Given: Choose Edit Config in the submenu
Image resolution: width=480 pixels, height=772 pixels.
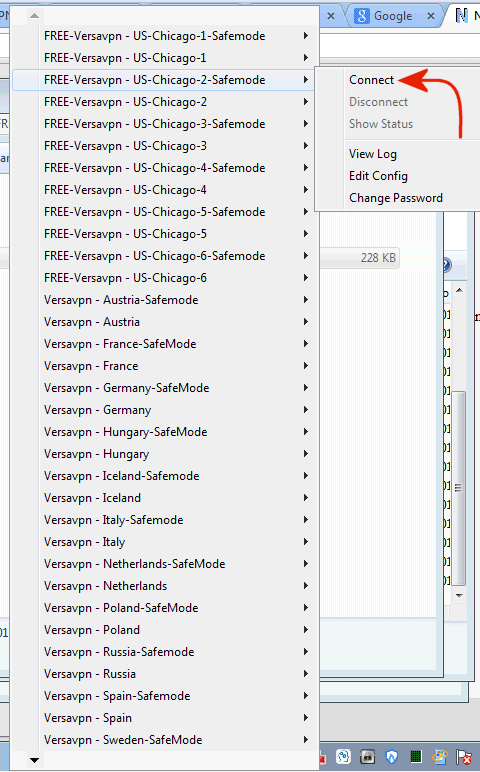Looking at the screenshot, I should click(x=378, y=176).
